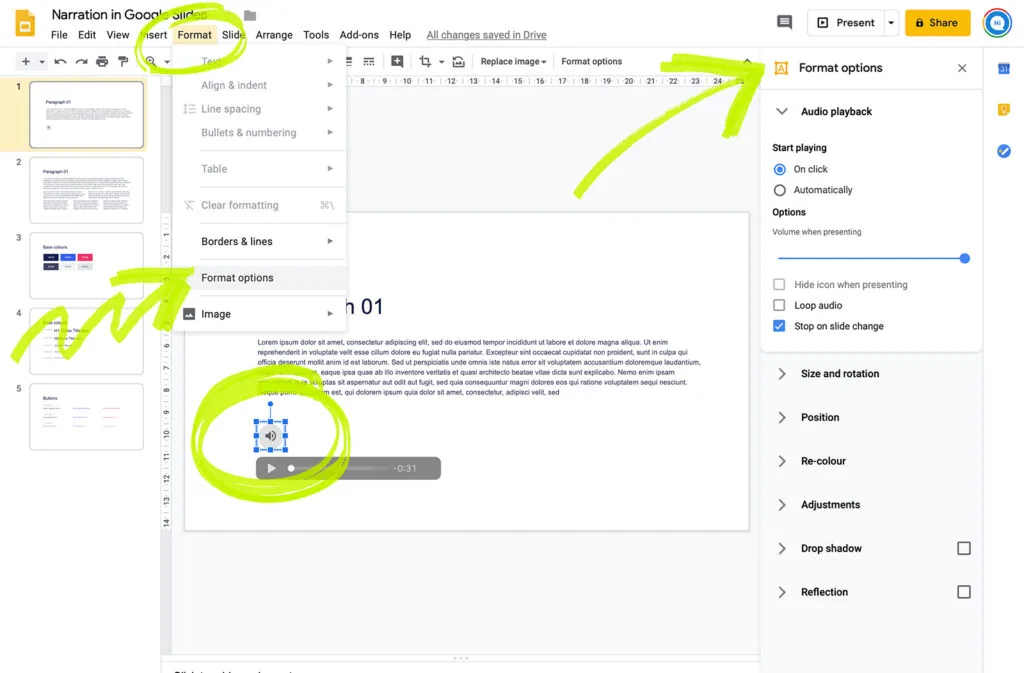
Task: Click the print icon
Action: click(102, 61)
